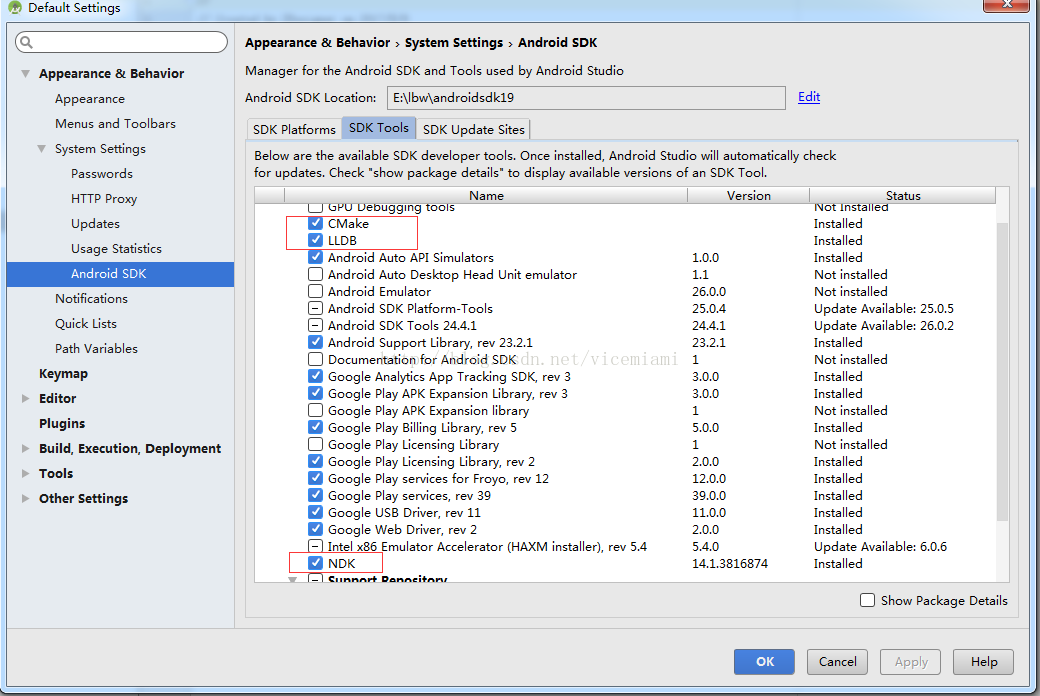Check Documentation for Android SDK checkbox

316,360
